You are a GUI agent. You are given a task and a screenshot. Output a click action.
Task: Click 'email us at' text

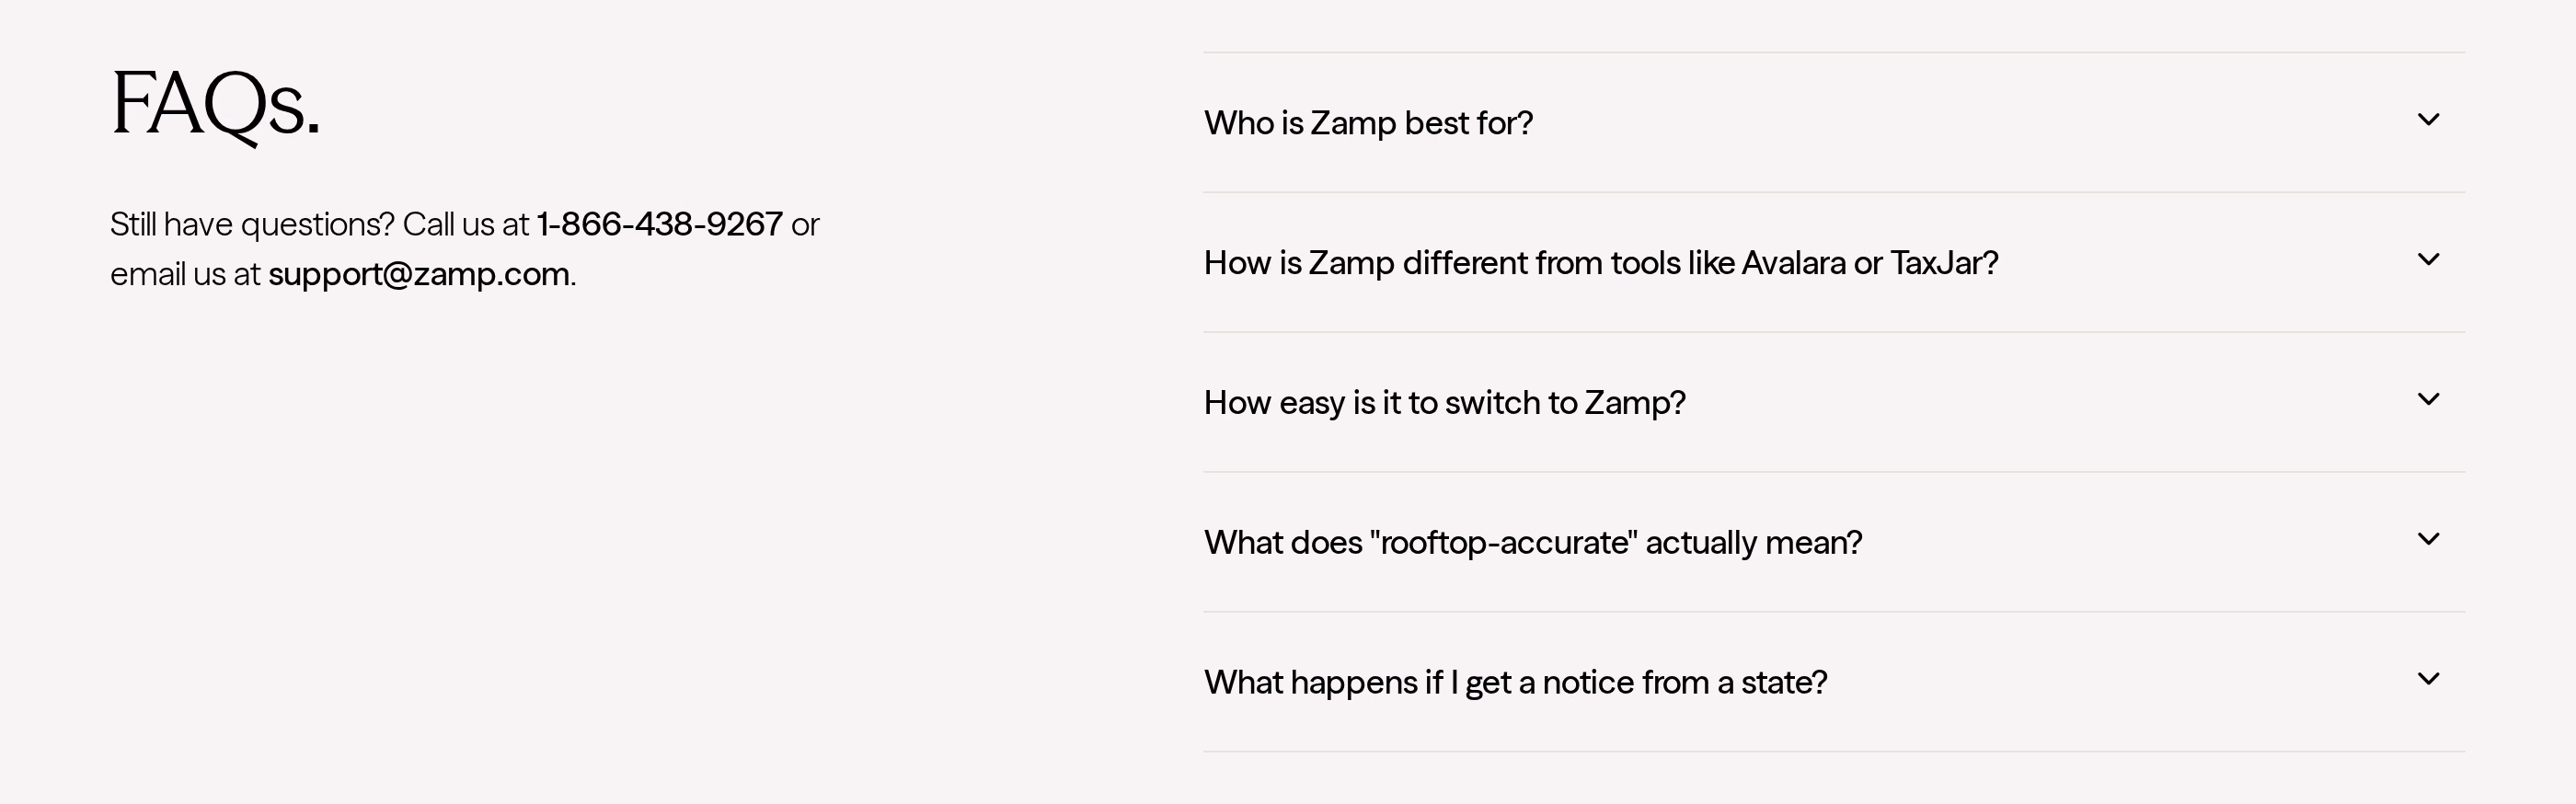(x=185, y=274)
